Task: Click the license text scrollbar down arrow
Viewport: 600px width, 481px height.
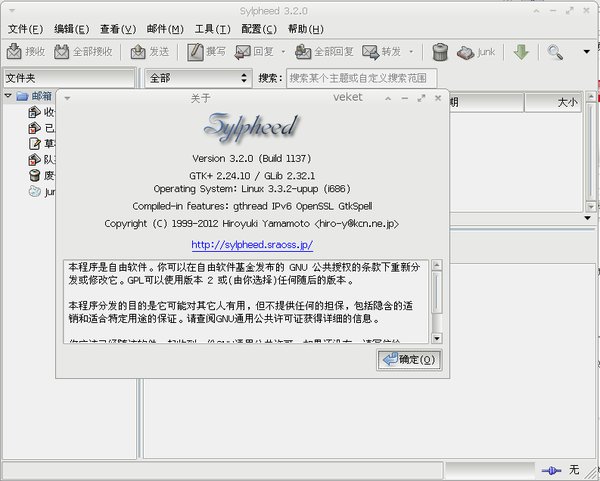Action: [437, 338]
